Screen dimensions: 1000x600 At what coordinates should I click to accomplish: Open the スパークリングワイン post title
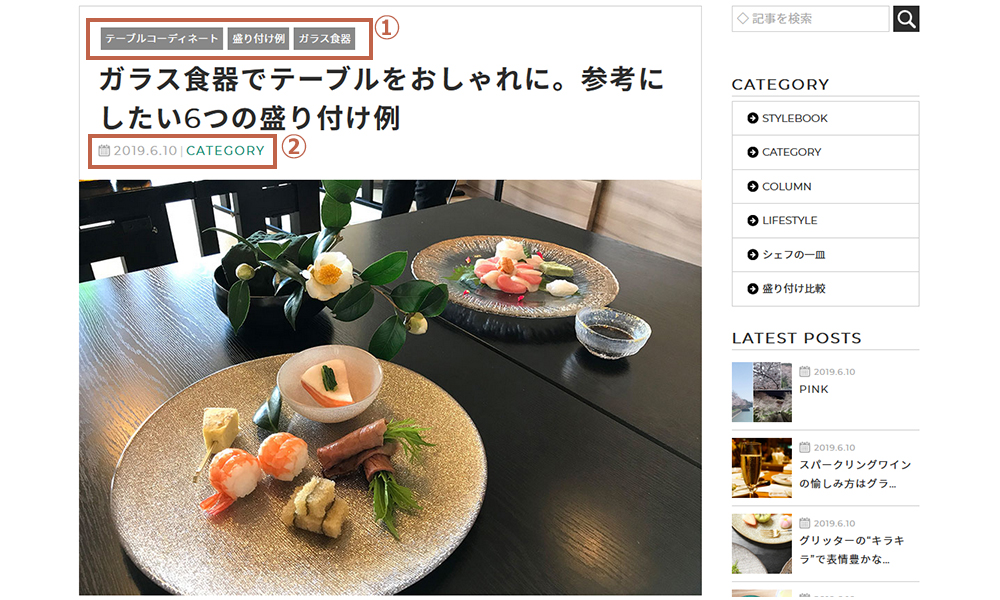[855, 474]
